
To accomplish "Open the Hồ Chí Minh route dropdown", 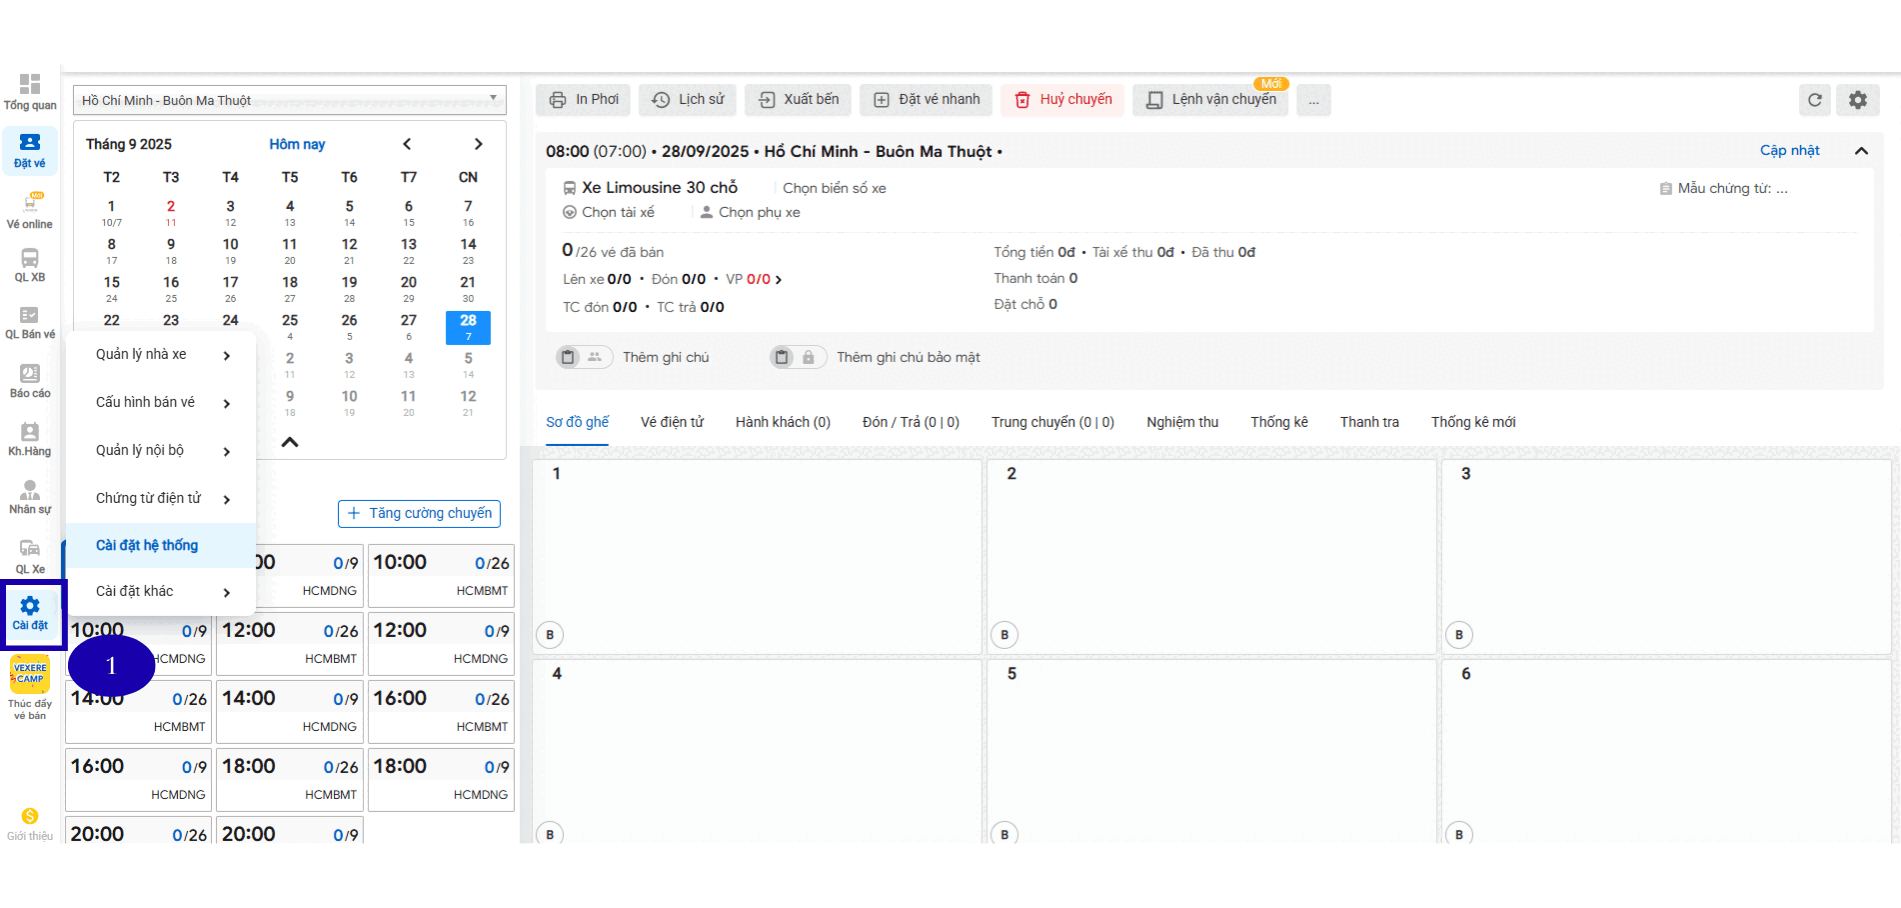I will pyautogui.click(x=289, y=100).
